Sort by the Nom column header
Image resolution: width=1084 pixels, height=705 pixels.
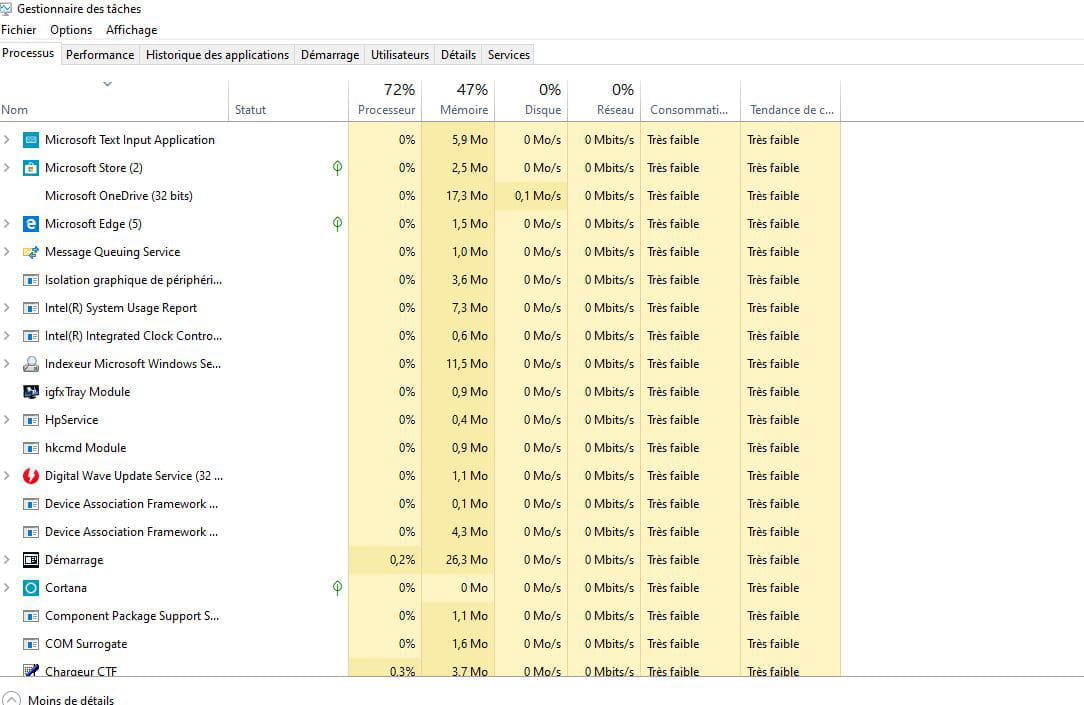point(114,101)
